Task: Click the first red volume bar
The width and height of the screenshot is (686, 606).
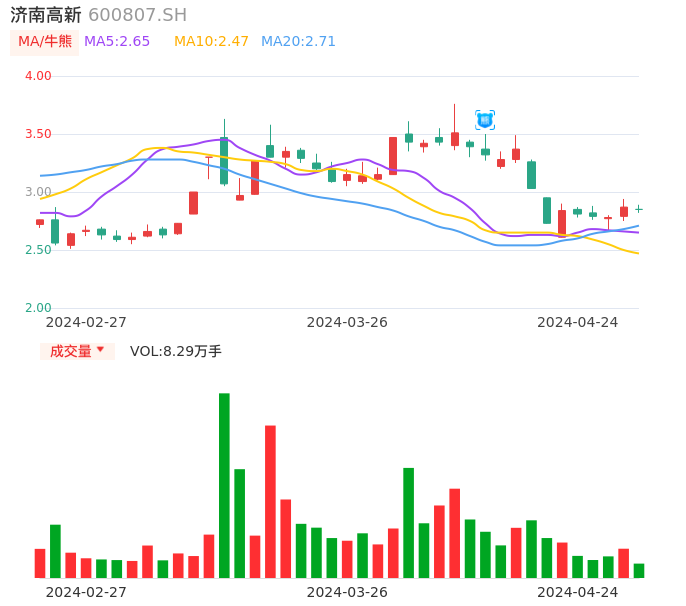Action: pyautogui.click(x=40, y=563)
